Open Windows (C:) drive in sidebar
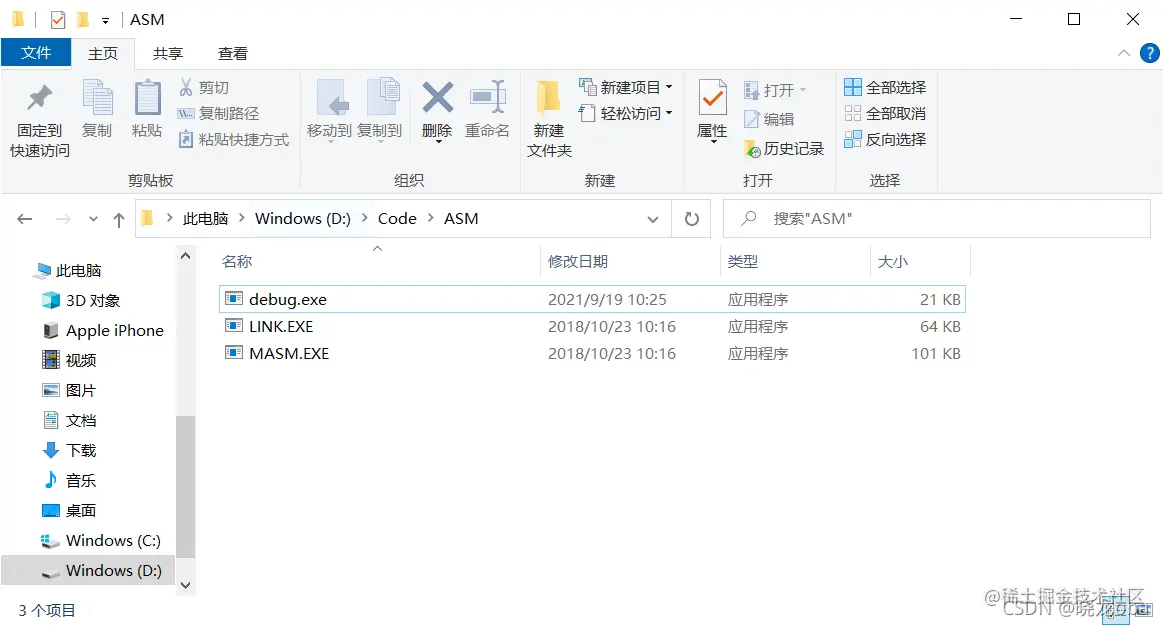Image resolution: width=1164 pixels, height=626 pixels. coord(100,540)
